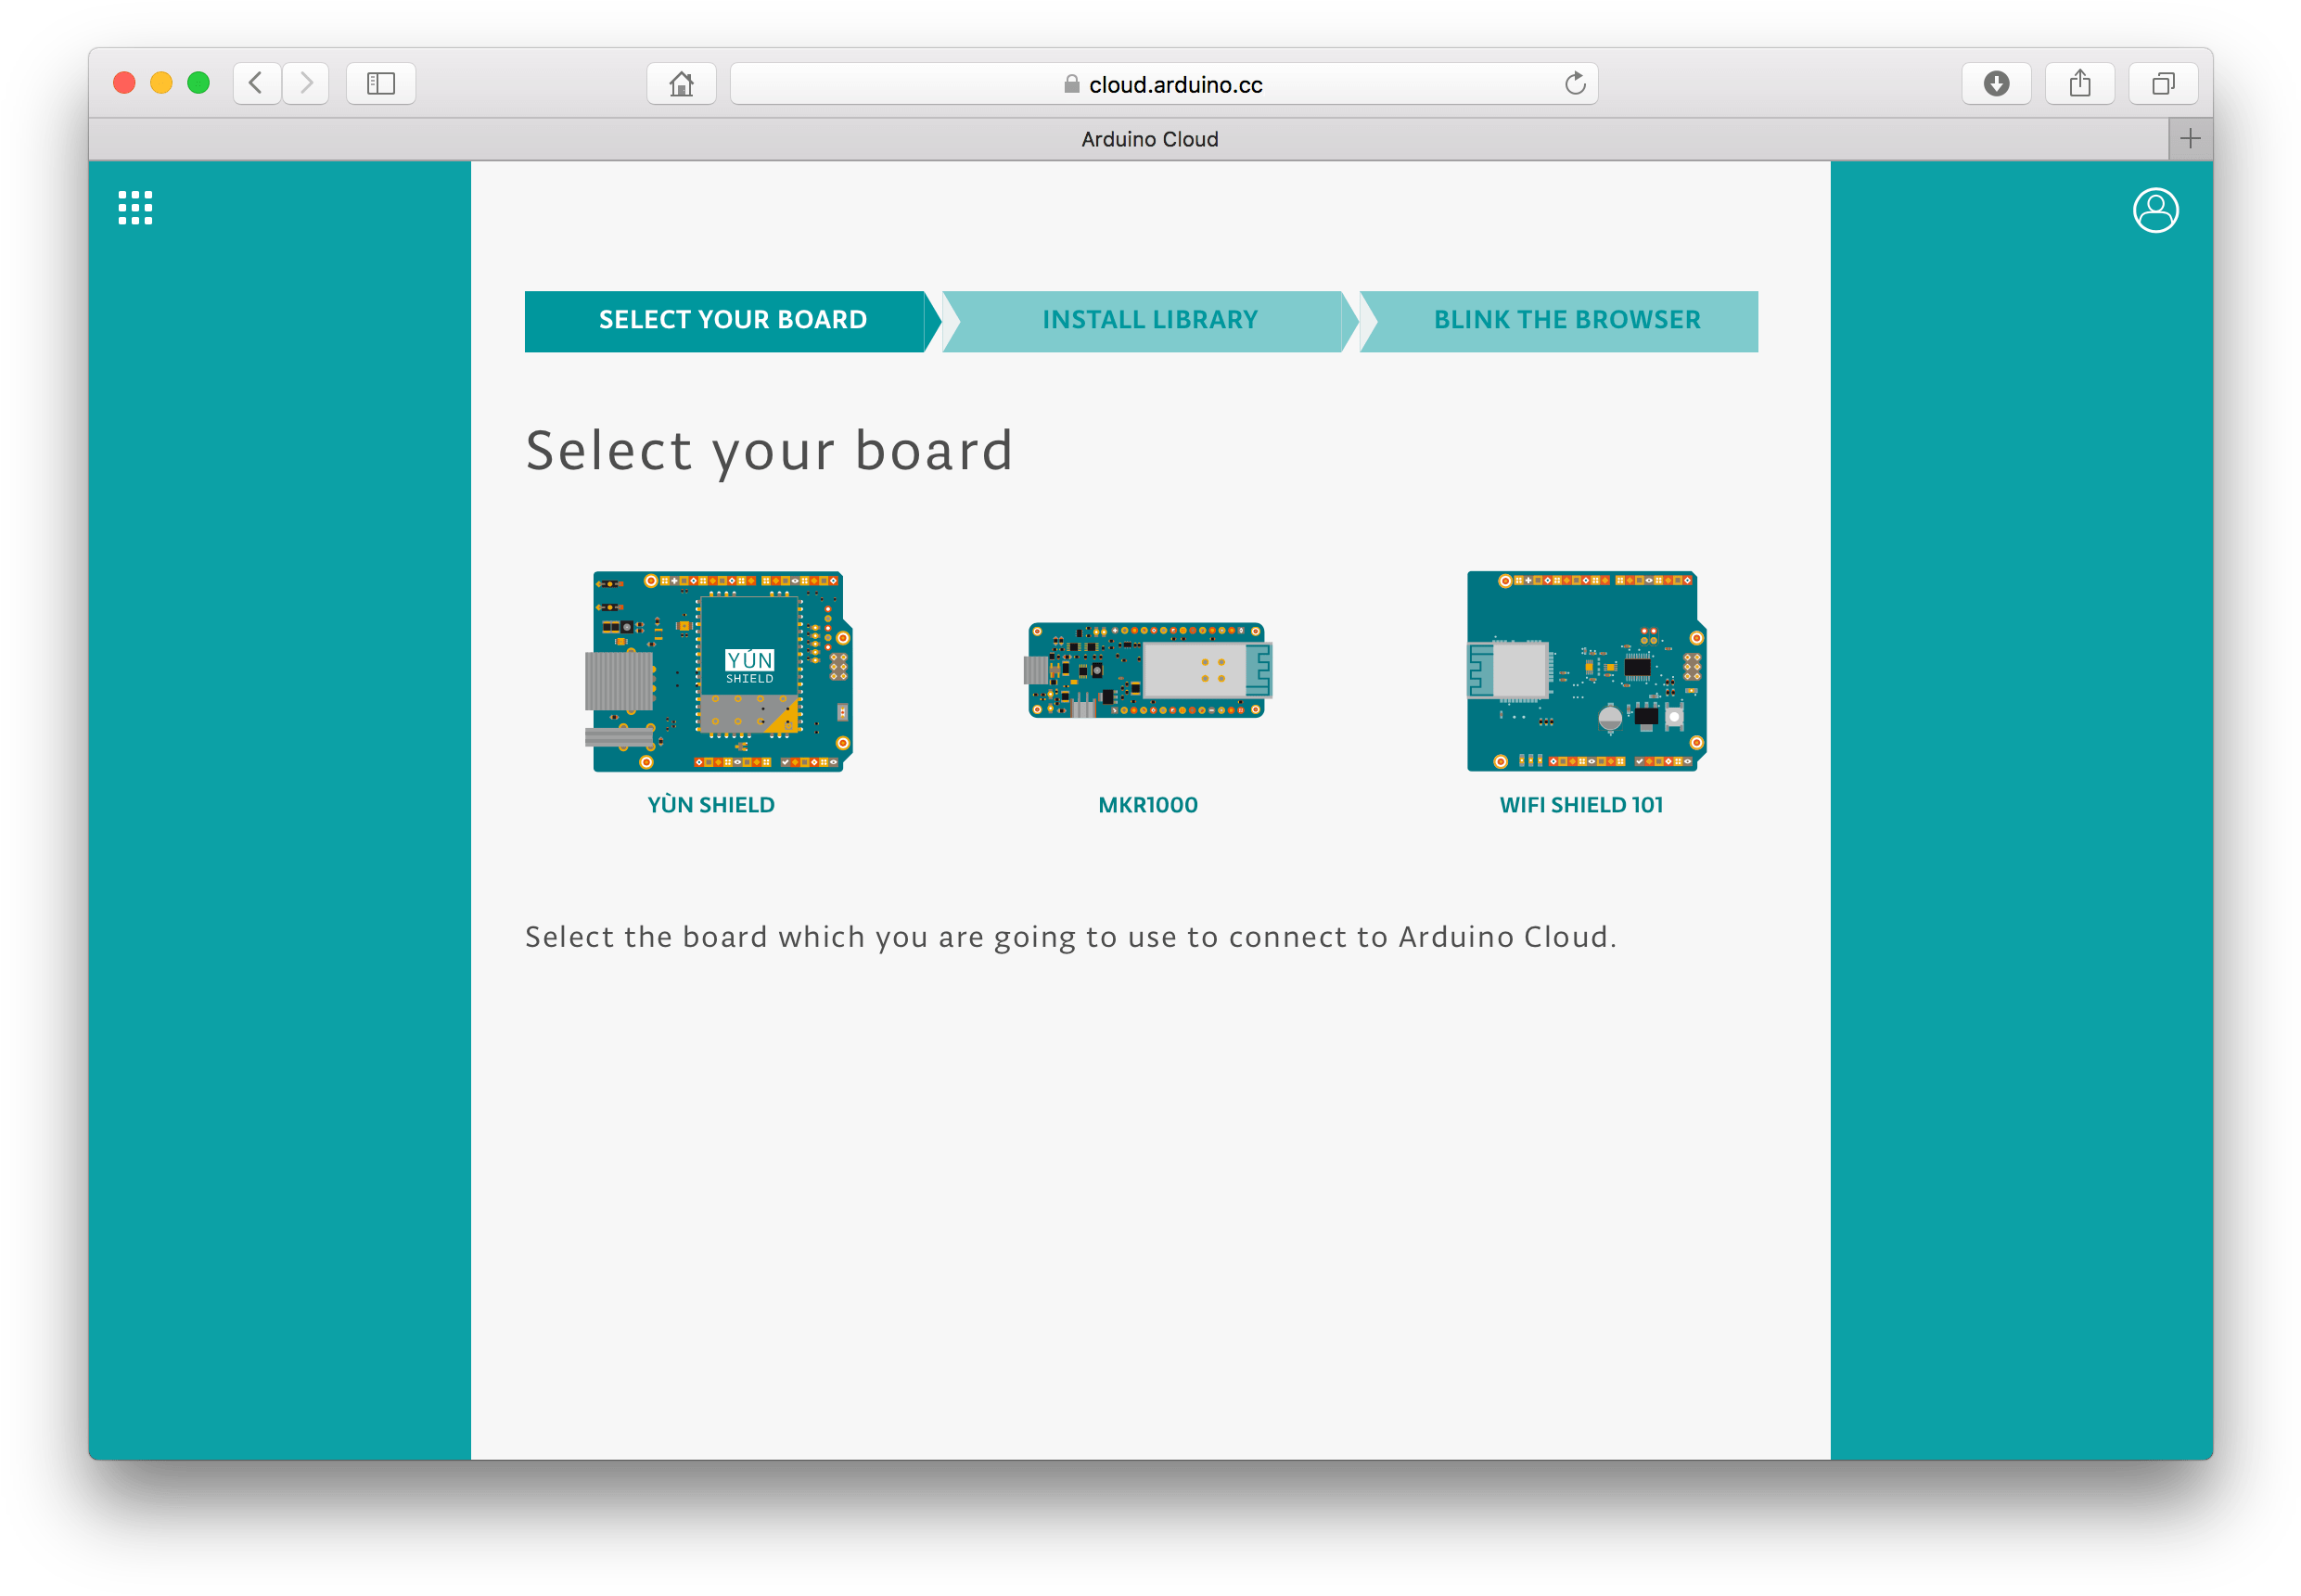Open the Safari share menu
The width and height of the screenshot is (2301, 1596).
(2079, 83)
